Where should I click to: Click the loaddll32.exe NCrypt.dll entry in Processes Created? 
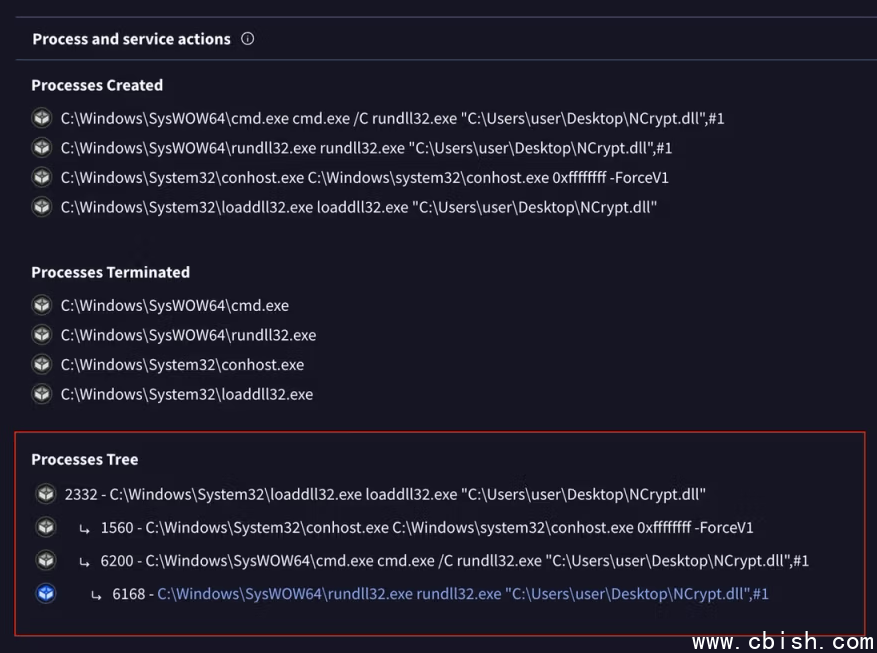358,207
